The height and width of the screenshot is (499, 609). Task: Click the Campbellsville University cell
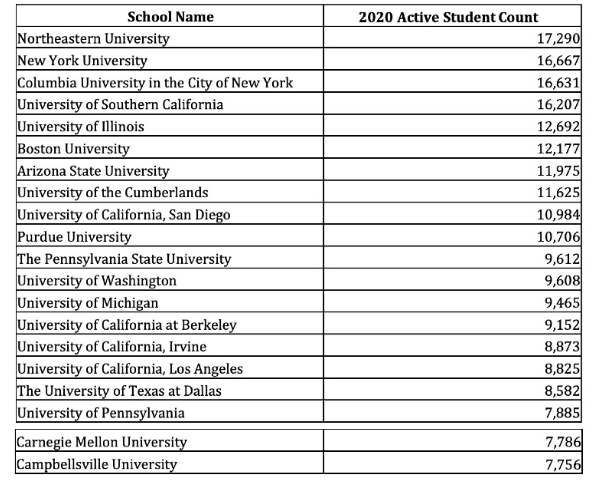(x=97, y=464)
